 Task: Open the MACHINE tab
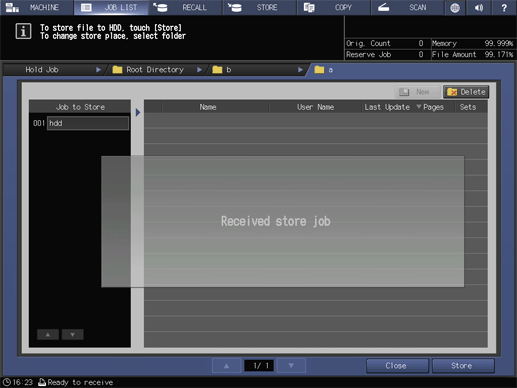pos(37,7)
